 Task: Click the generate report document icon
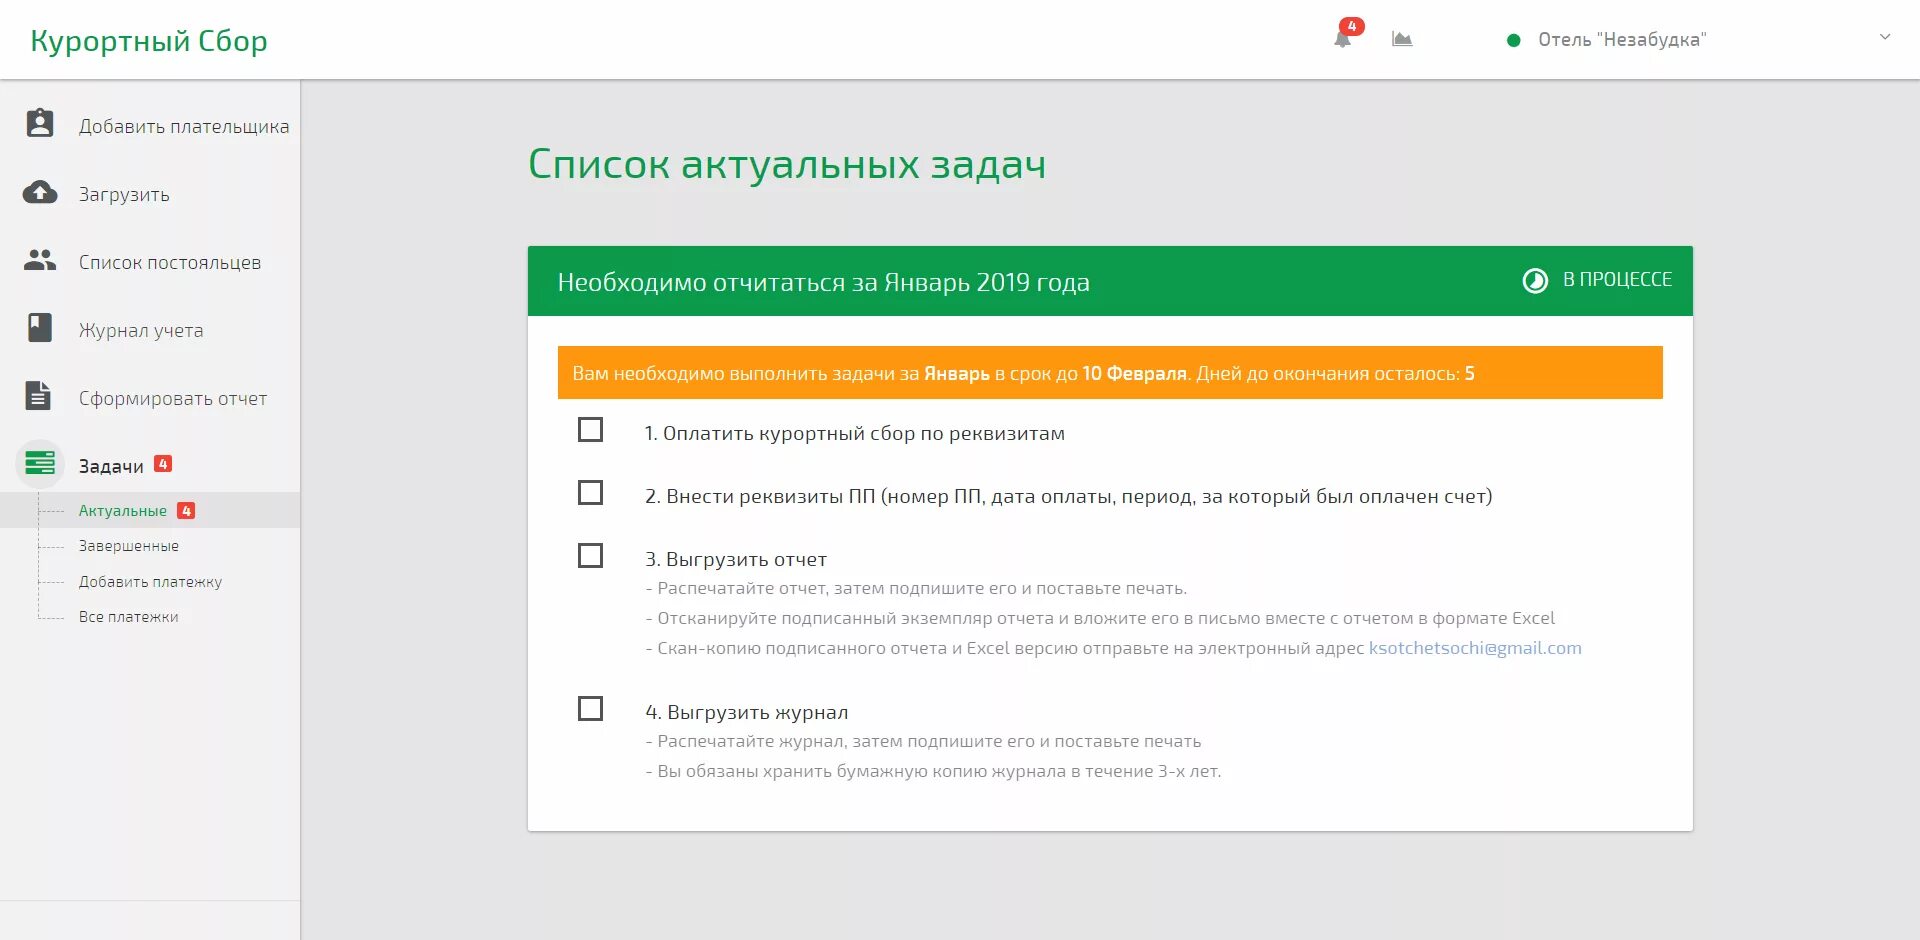pyautogui.click(x=38, y=396)
